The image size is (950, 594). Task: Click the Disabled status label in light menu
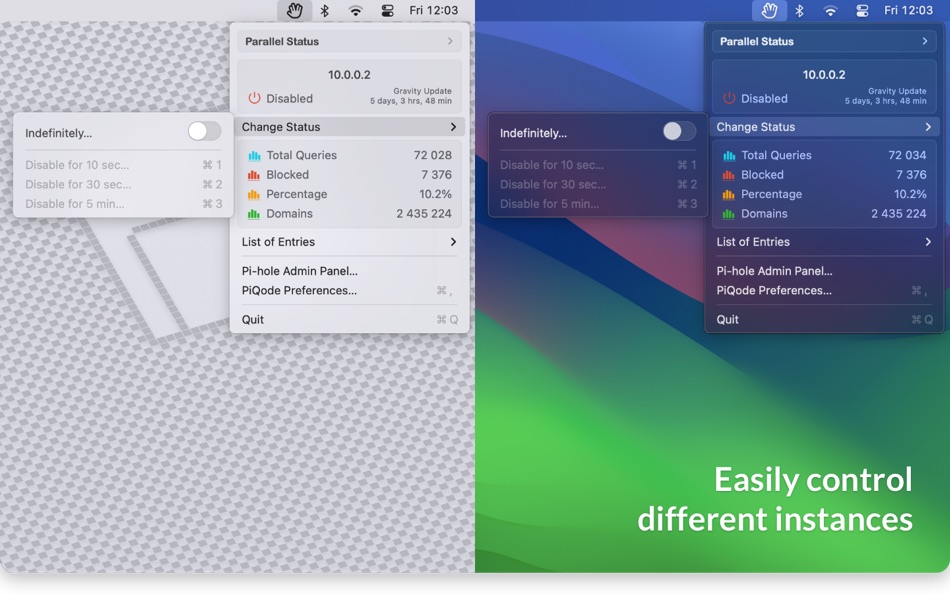pos(290,98)
